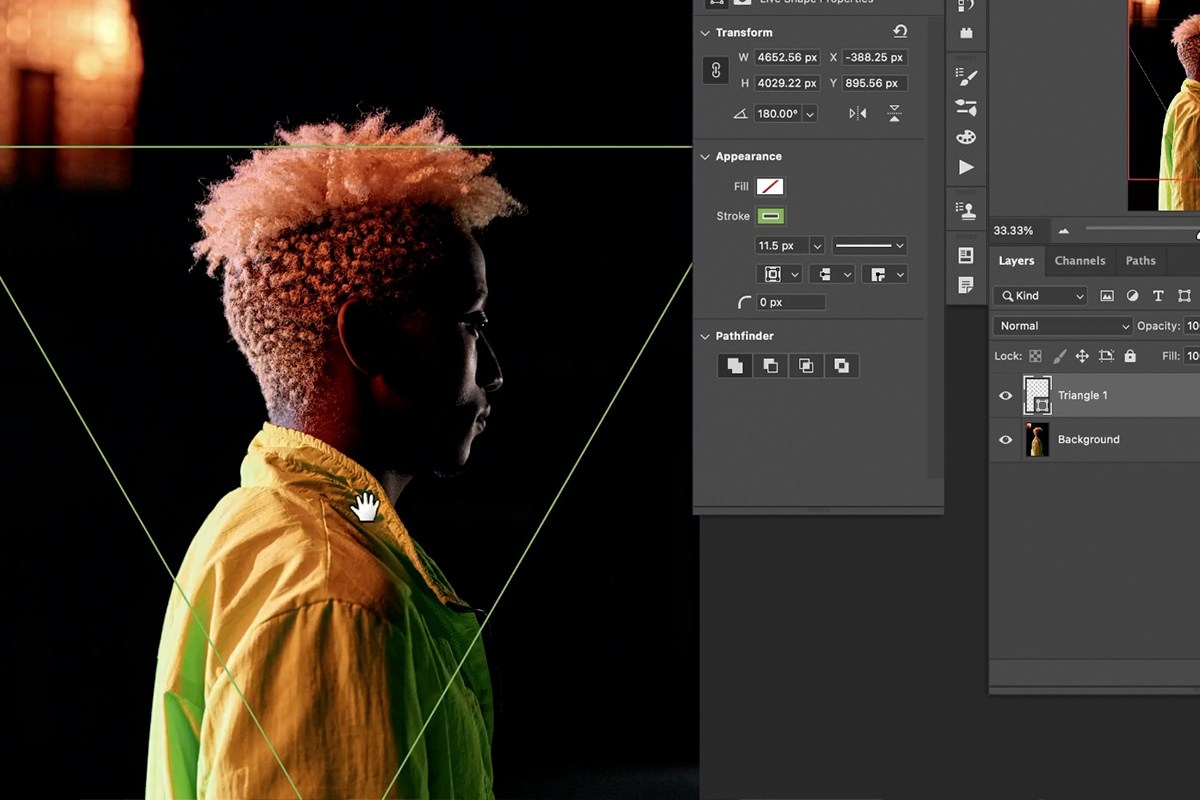Collapse the Appearance section
The width and height of the screenshot is (1200, 800).
[x=705, y=157]
